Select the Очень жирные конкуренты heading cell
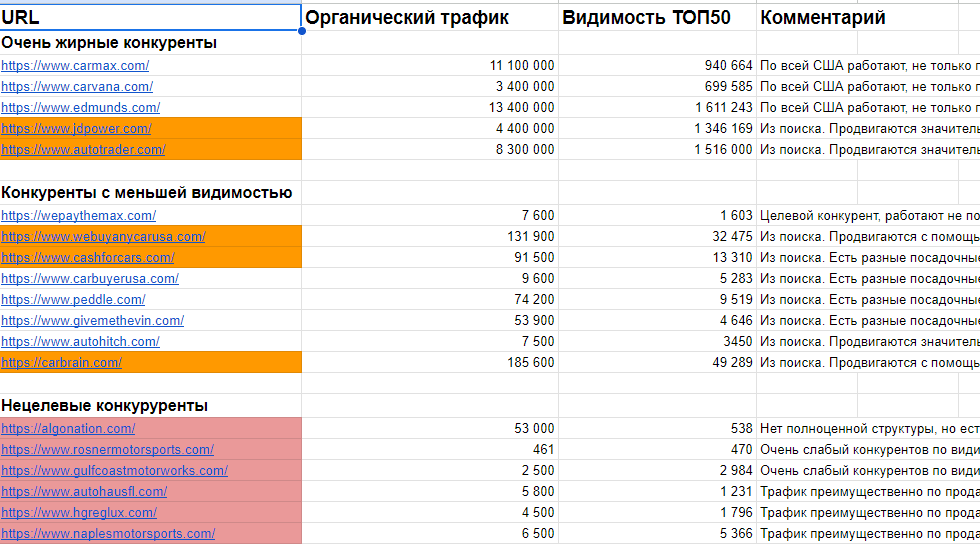 click(x=150, y=43)
